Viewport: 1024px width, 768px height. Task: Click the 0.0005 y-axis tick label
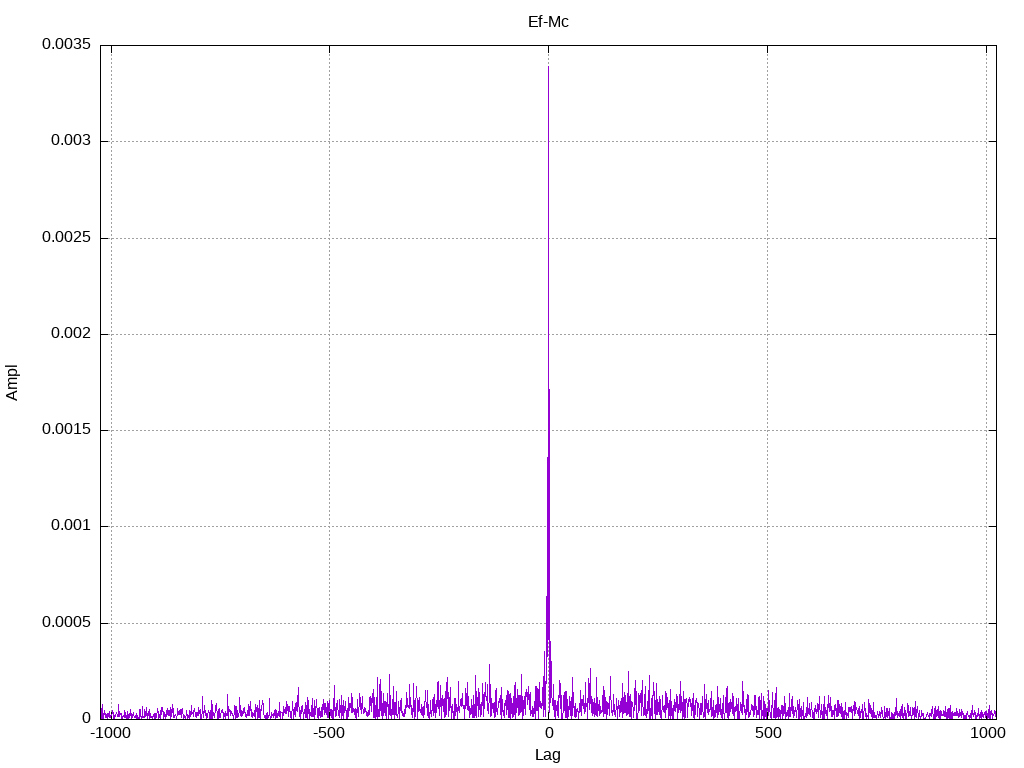pos(67,622)
